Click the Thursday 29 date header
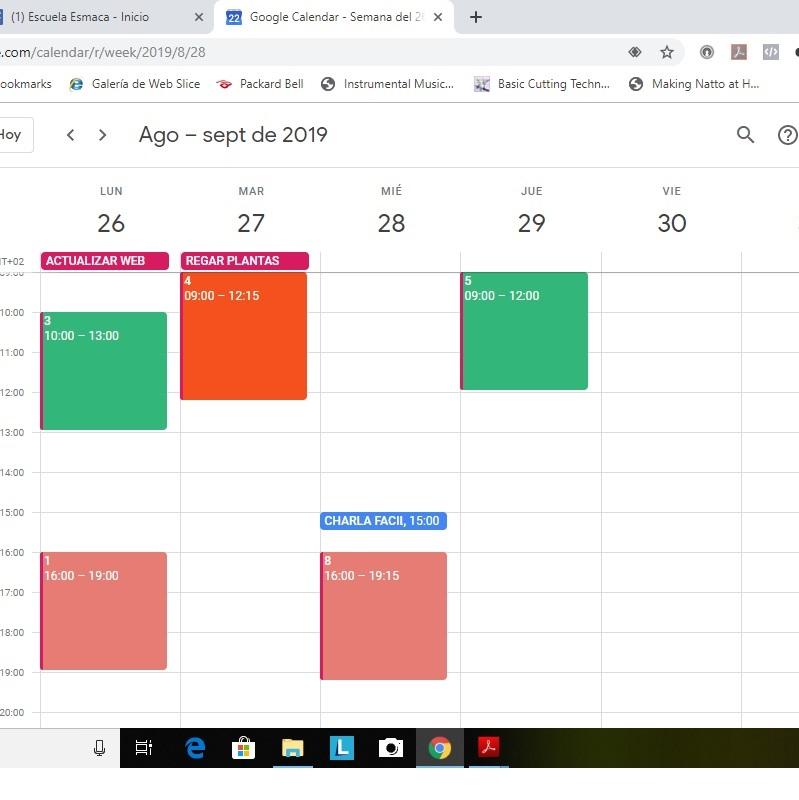The image size is (799, 800). click(531, 223)
